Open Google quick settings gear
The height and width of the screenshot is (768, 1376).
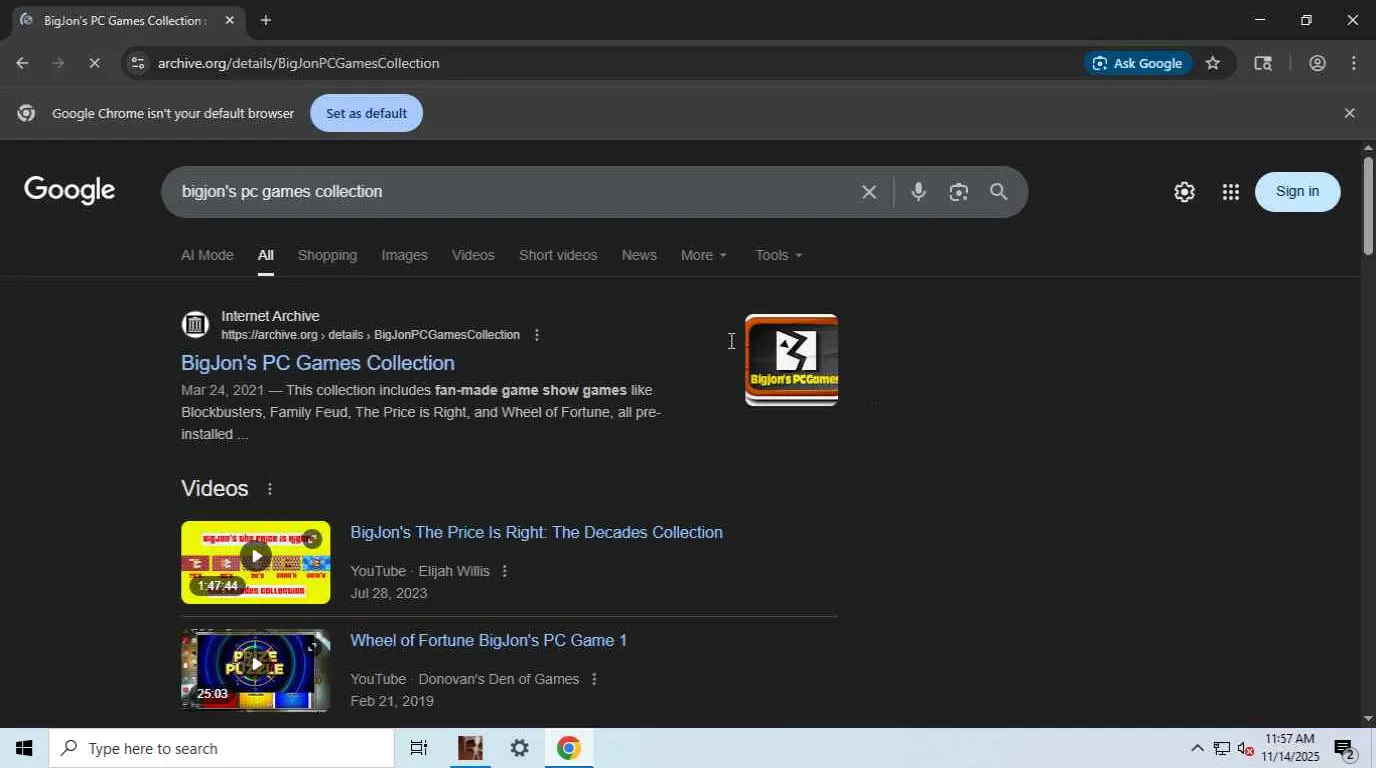(x=1184, y=192)
